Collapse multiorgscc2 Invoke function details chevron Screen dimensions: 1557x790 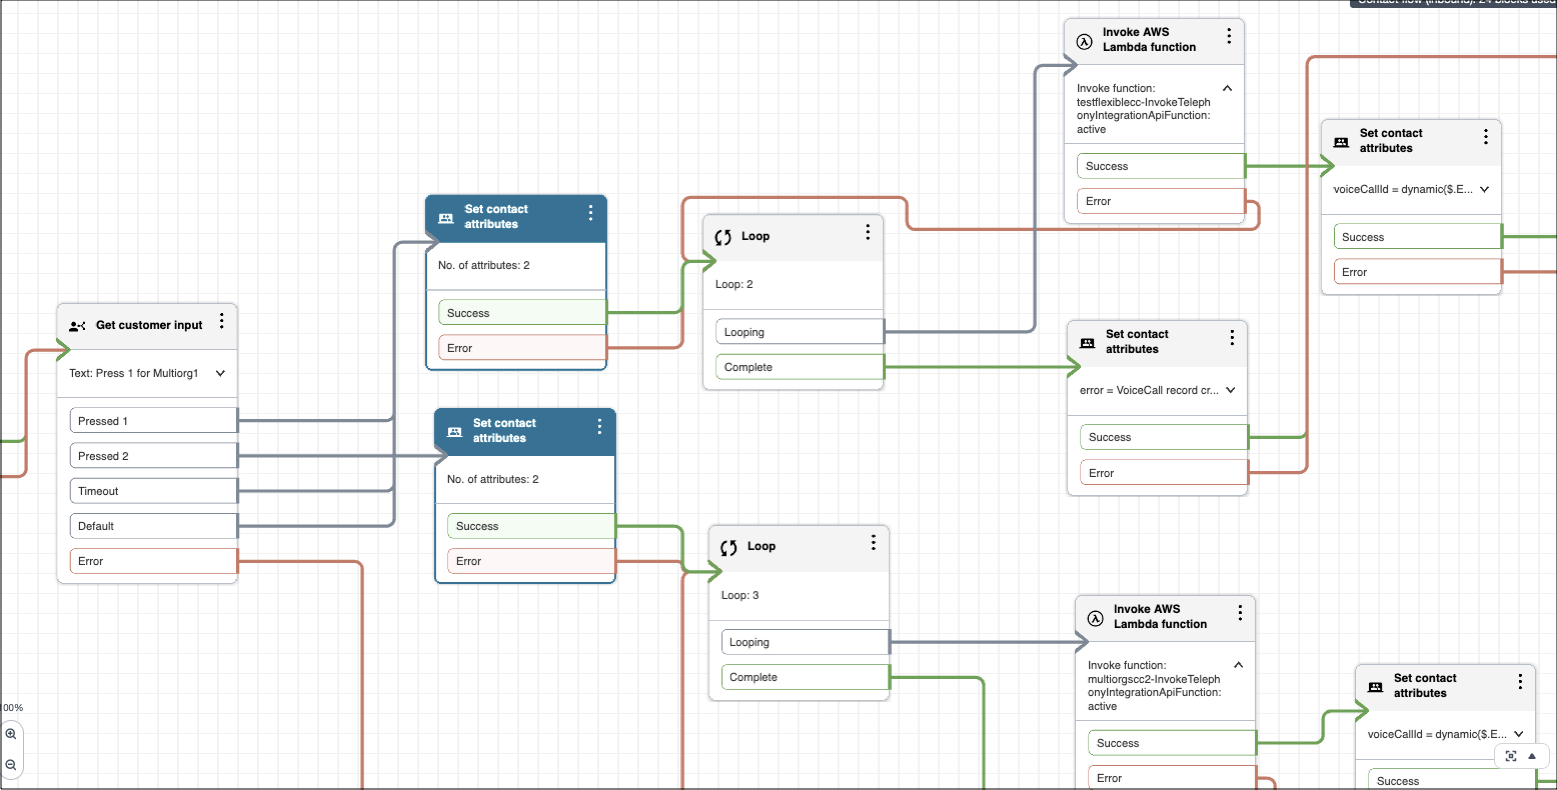[1238, 665]
